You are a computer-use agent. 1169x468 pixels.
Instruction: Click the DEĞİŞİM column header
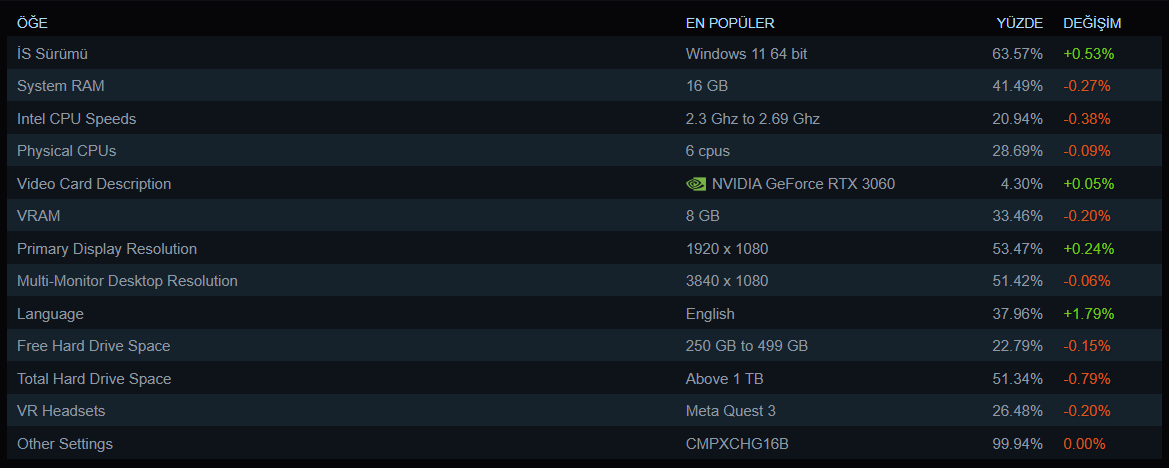[1092, 23]
